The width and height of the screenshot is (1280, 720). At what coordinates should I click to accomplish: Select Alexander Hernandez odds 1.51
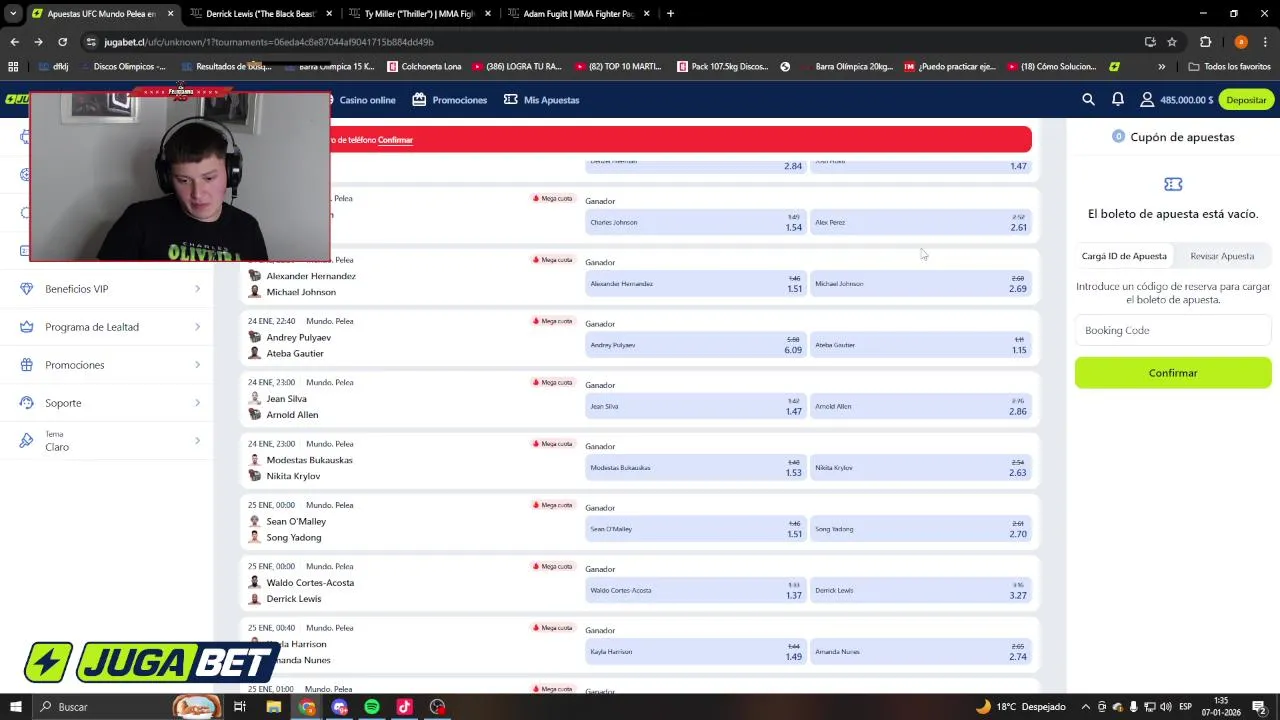coord(695,284)
